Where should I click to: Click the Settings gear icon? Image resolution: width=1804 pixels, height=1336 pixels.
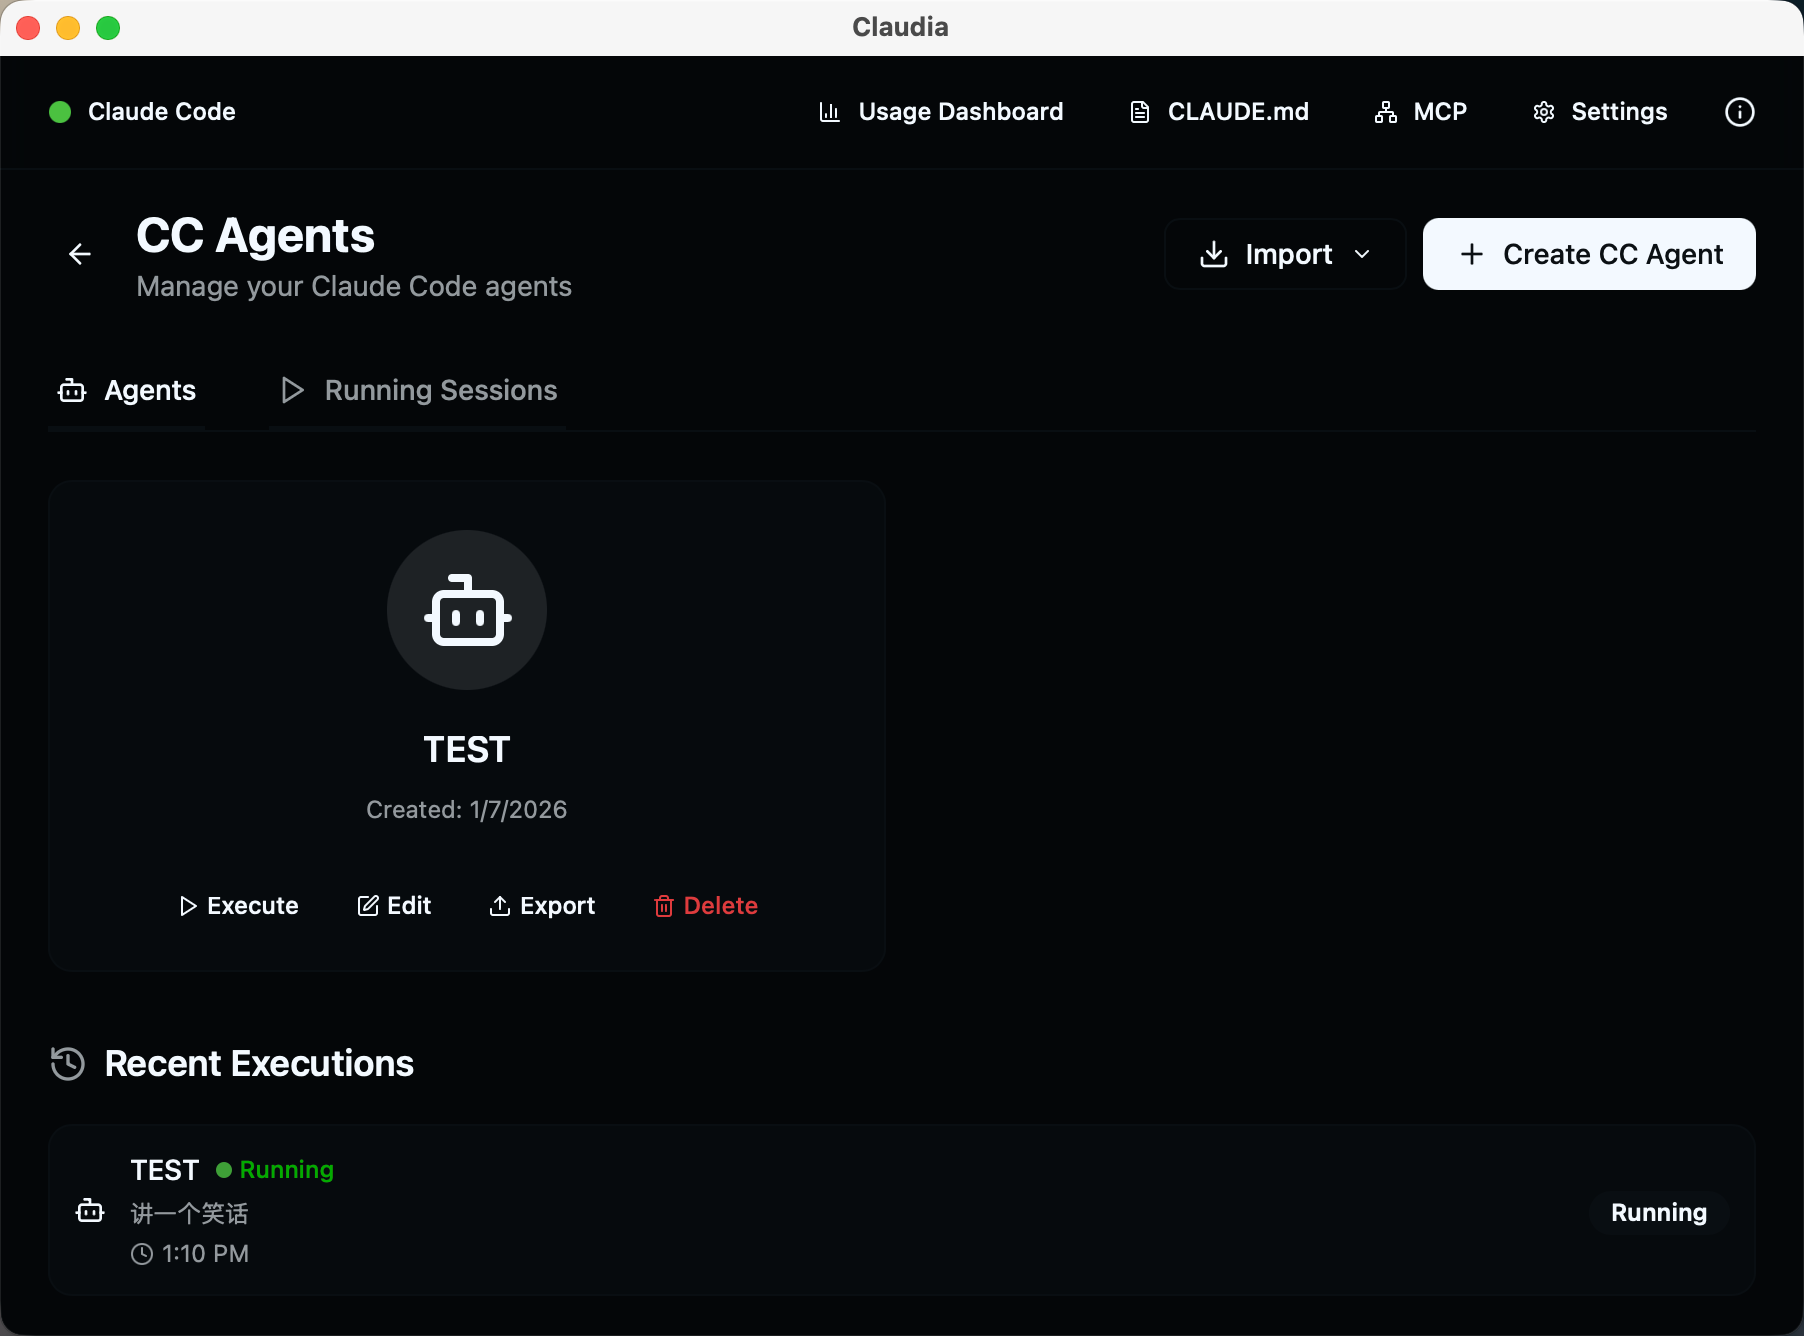click(1544, 112)
